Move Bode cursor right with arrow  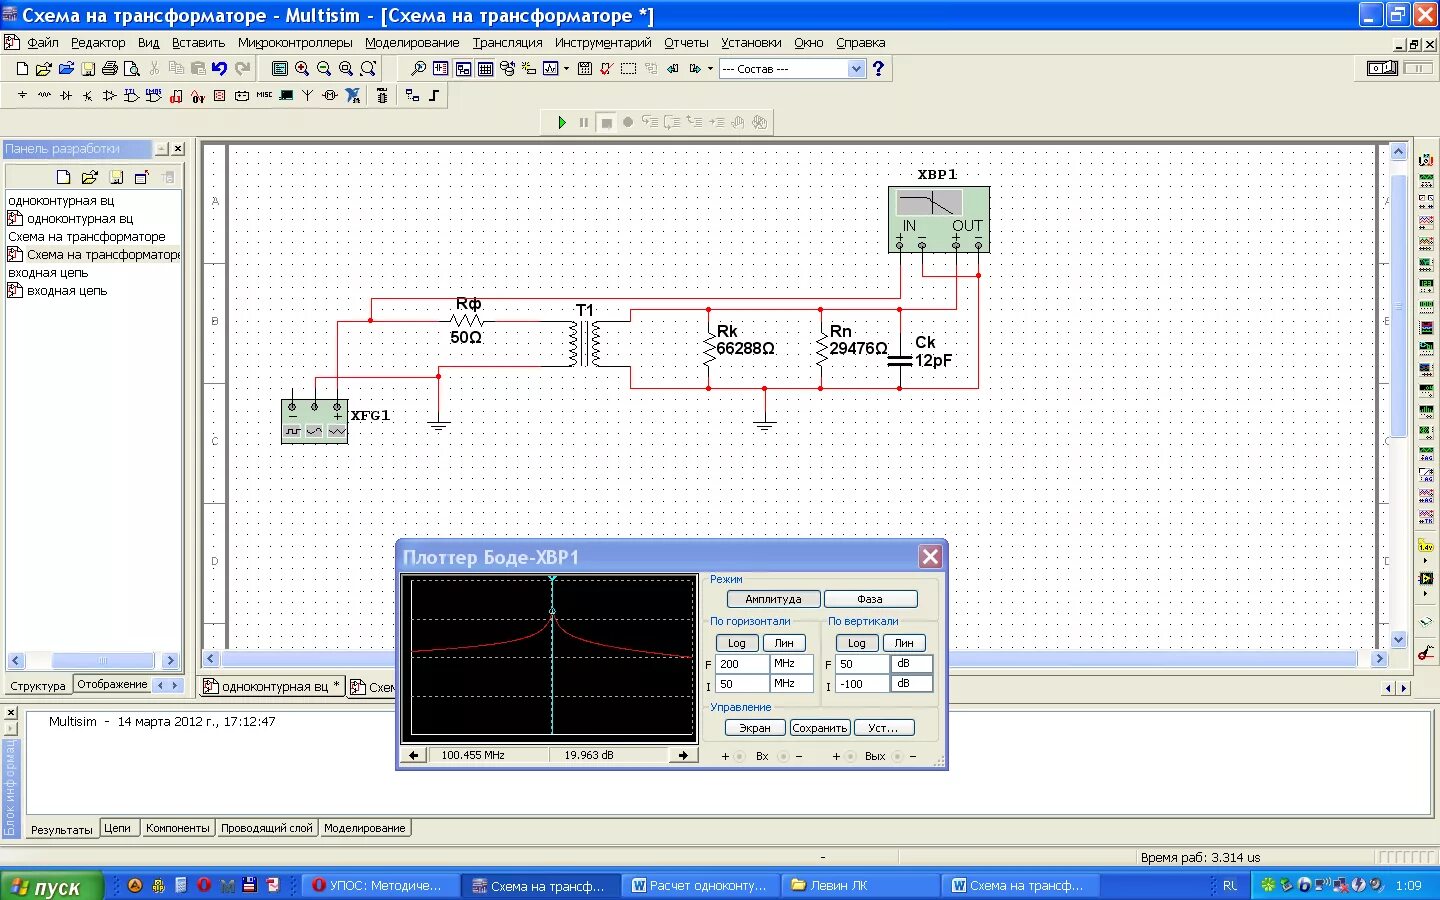click(x=683, y=755)
